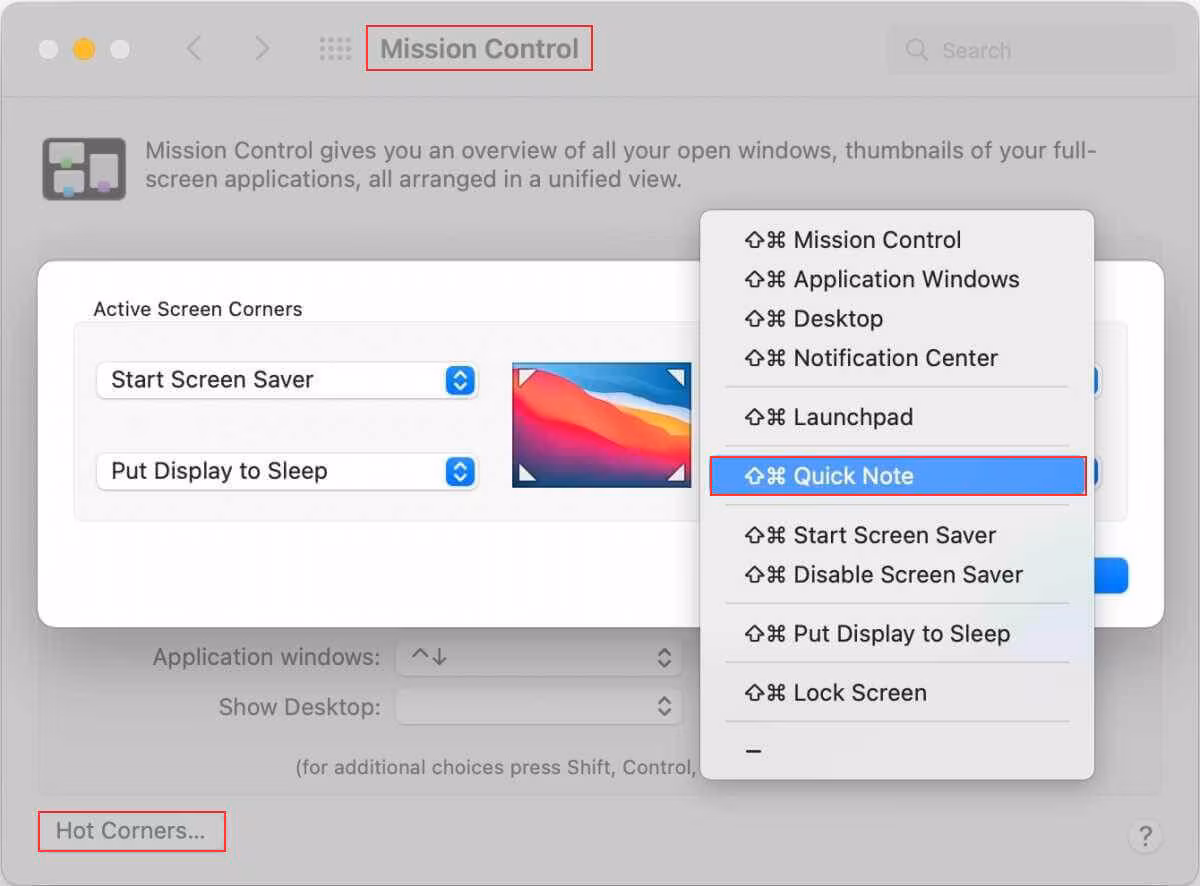1200x886 pixels.
Task: Choose Put Display to Sleep menu item
Action: pyautogui.click(x=897, y=634)
